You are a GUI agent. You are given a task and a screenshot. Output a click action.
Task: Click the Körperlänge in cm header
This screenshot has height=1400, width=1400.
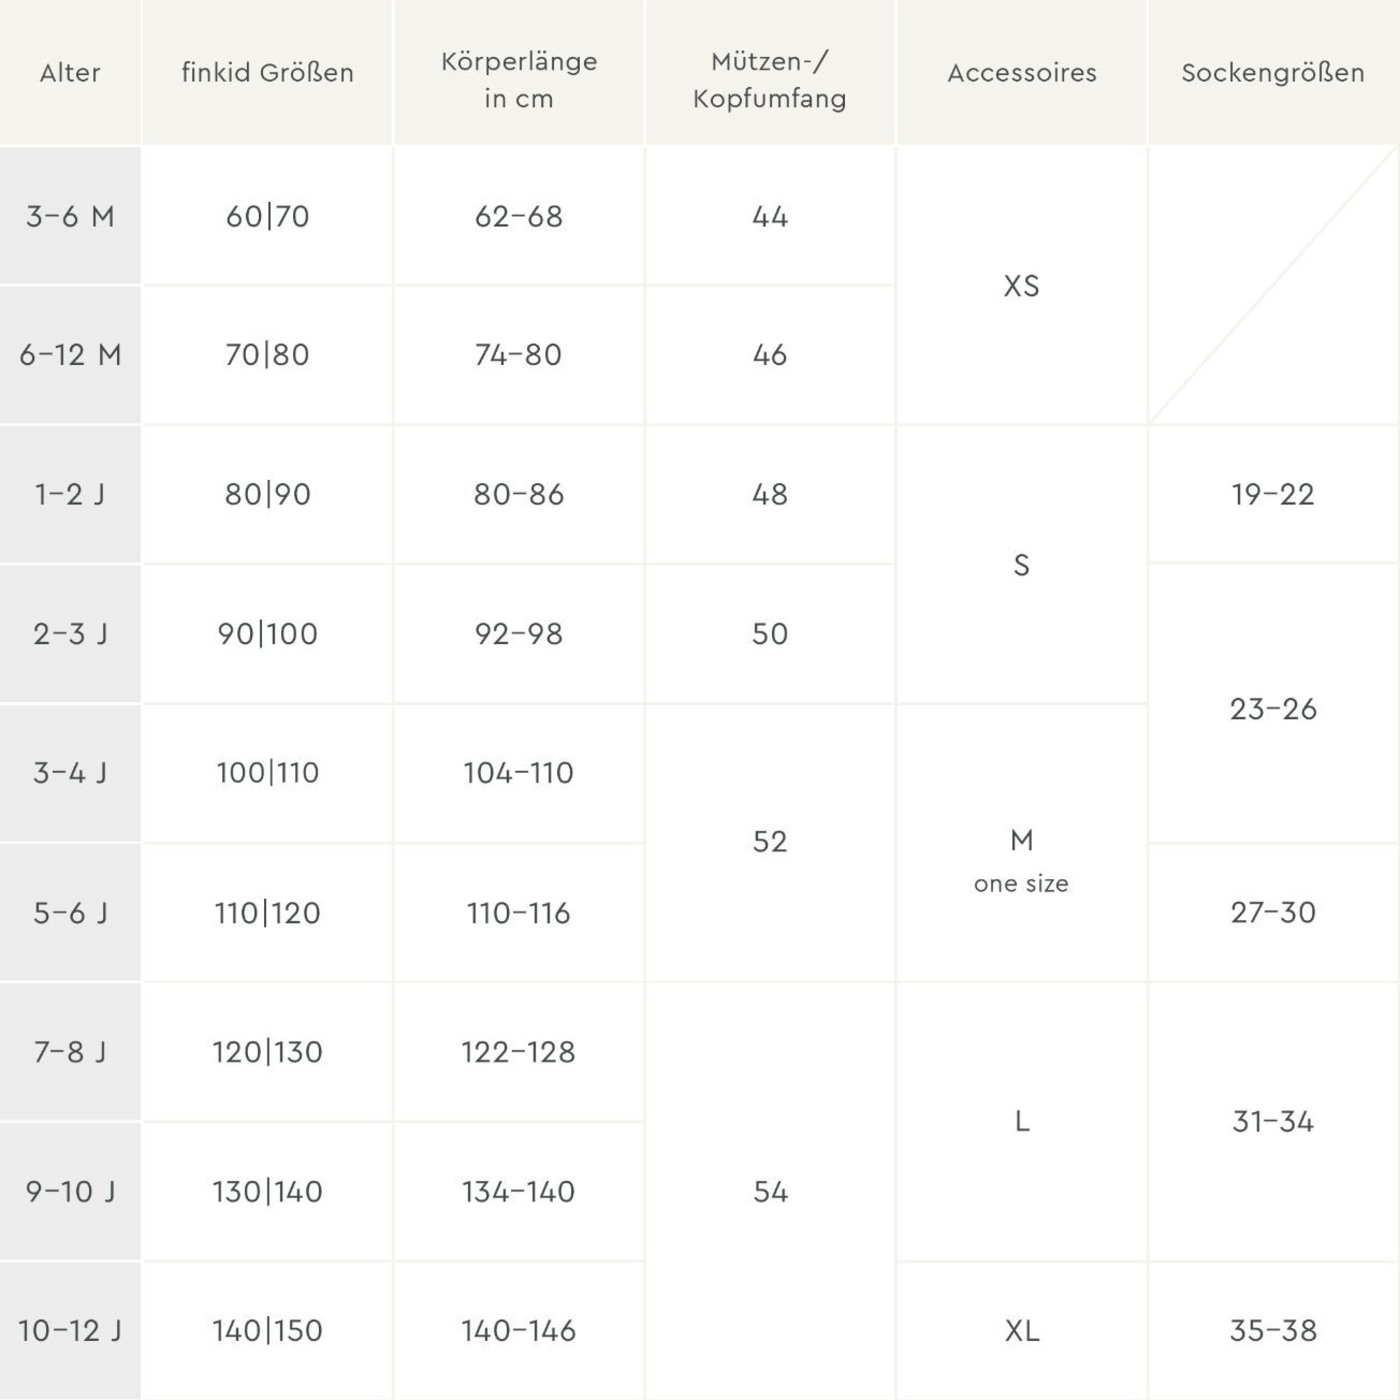point(519,80)
